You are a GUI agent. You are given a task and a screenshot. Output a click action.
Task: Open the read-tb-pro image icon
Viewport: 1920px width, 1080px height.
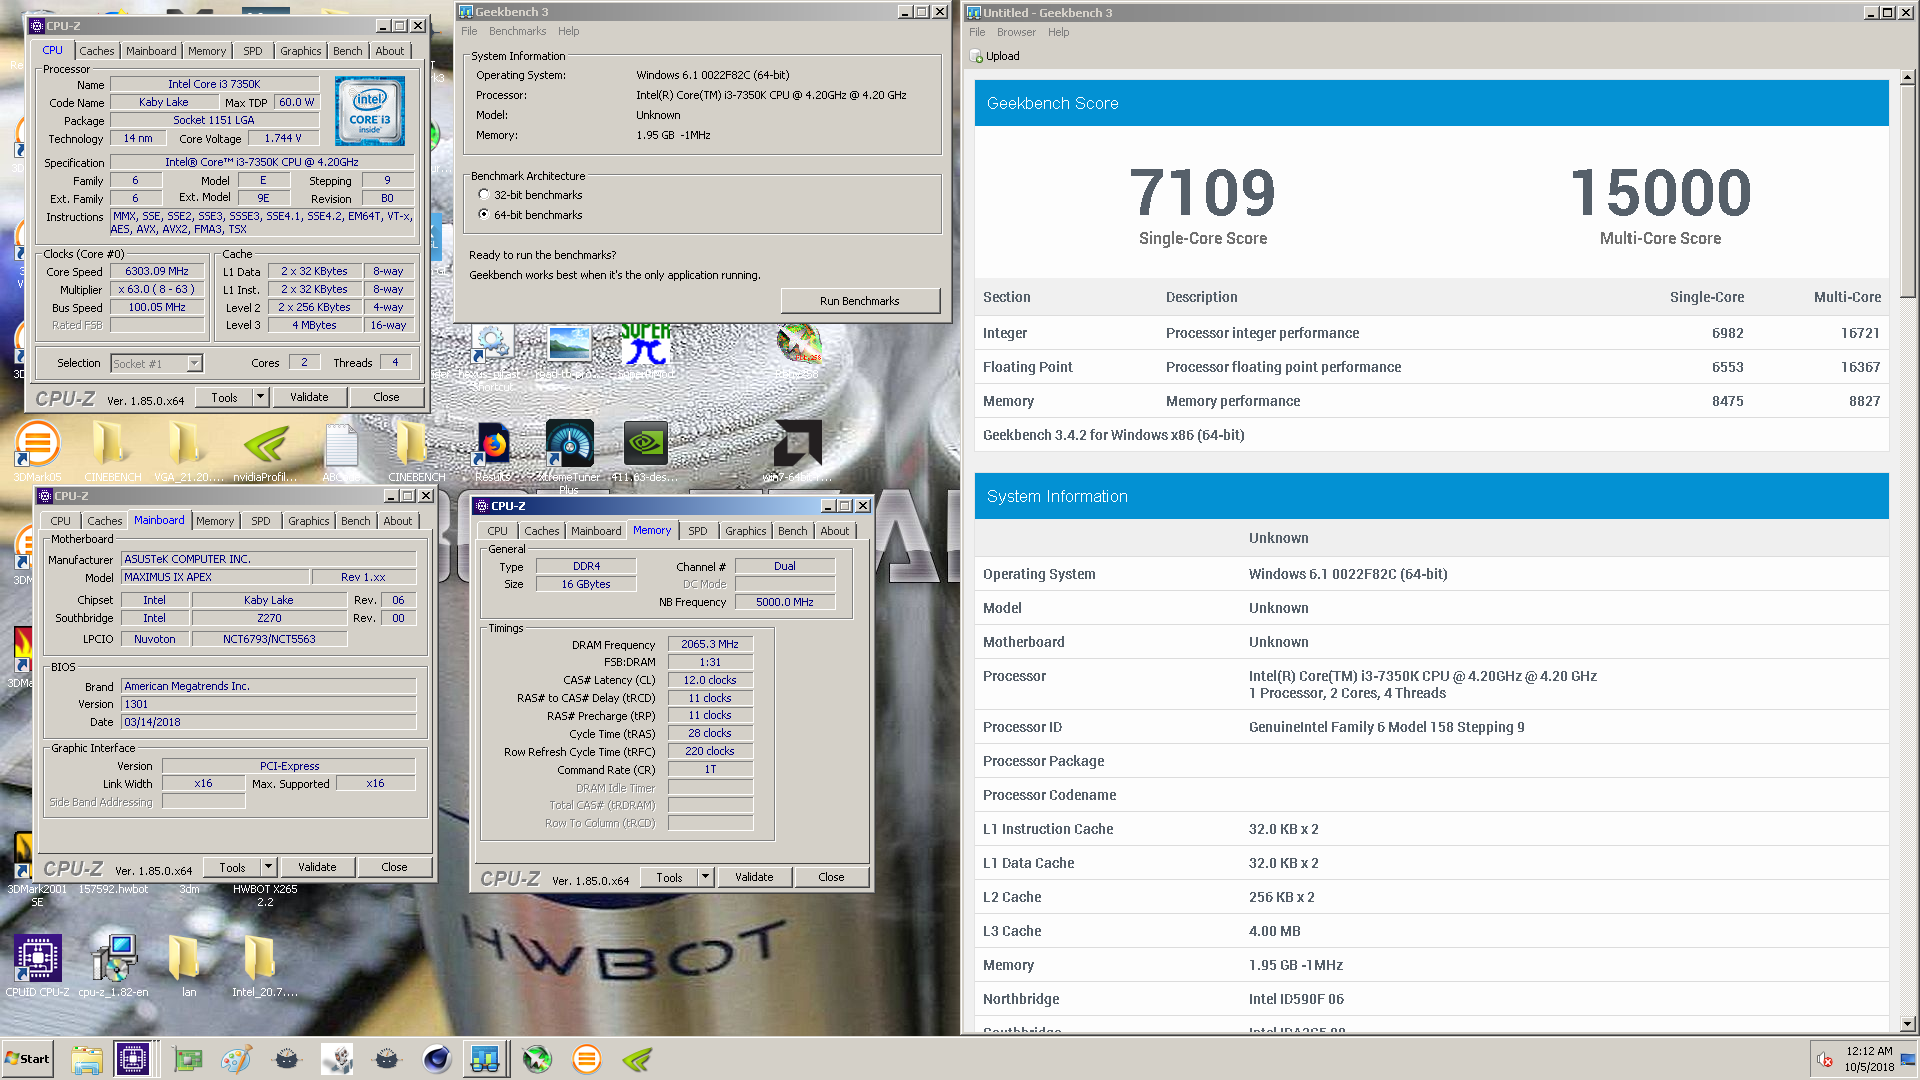point(569,347)
